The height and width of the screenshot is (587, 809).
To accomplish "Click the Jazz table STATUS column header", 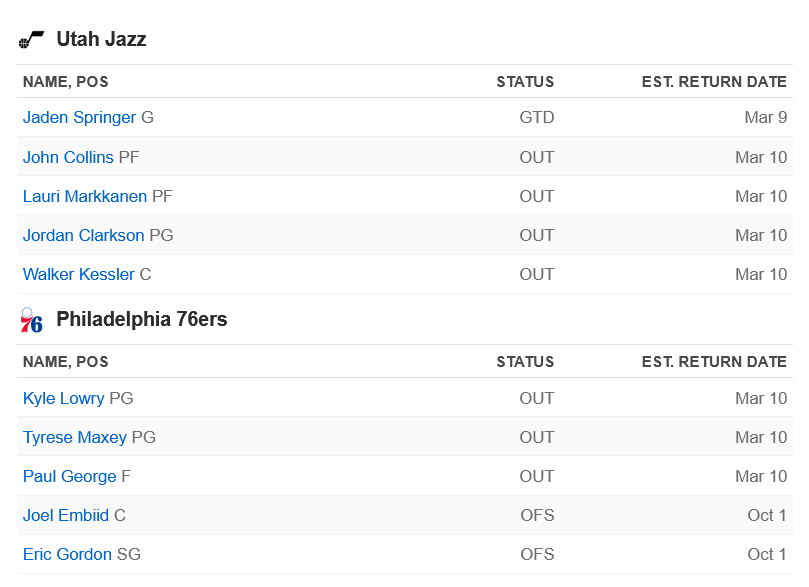I will click(525, 82).
